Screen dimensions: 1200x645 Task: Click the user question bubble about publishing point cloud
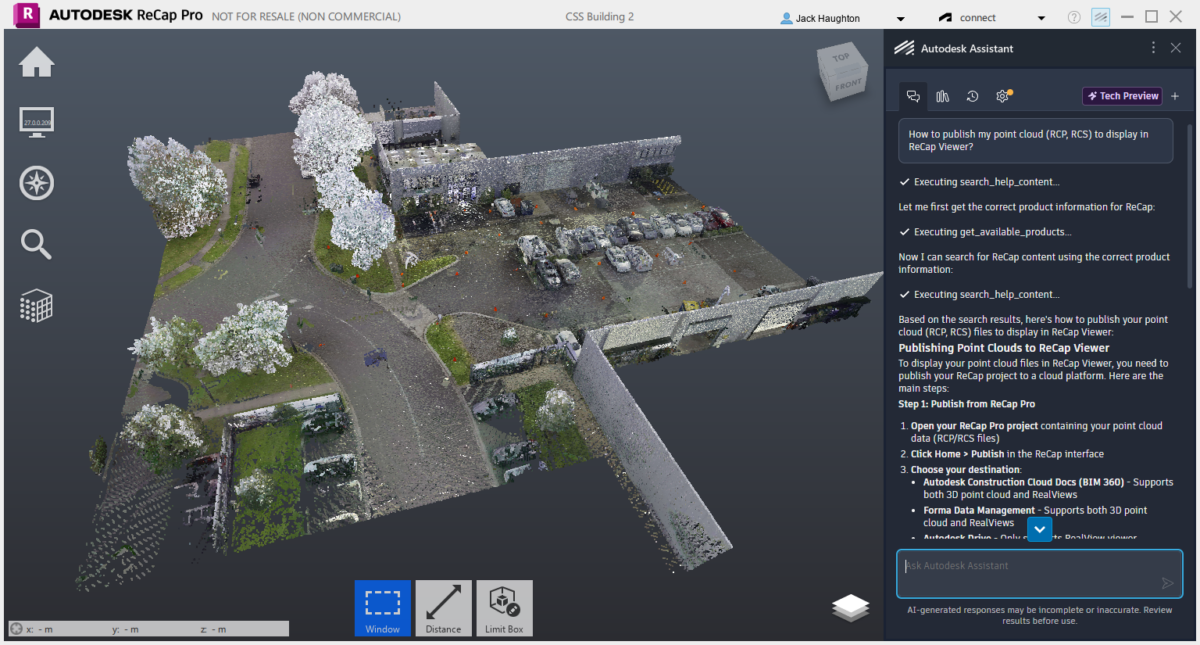[1035, 140]
